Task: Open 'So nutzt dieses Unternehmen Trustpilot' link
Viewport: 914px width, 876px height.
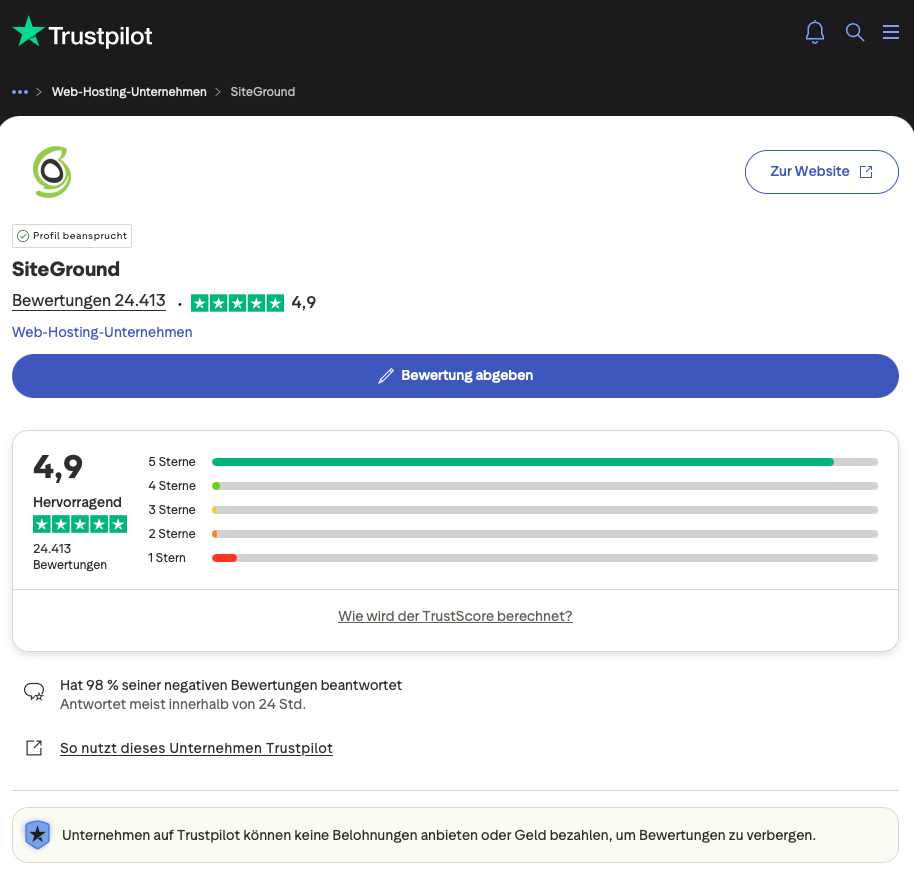Action: pyautogui.click(x=196, y=748)
